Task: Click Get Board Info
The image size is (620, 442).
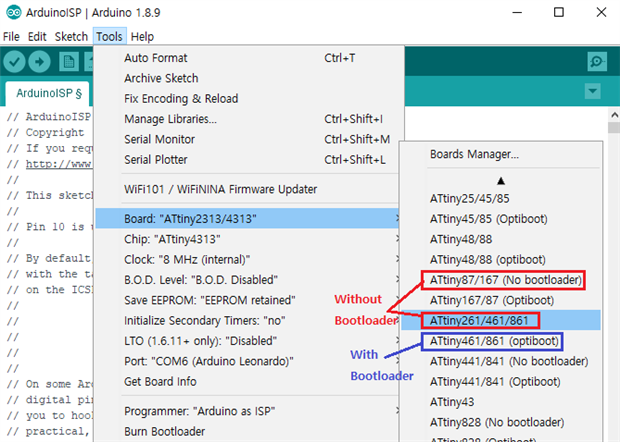Action: coord(247,382)
